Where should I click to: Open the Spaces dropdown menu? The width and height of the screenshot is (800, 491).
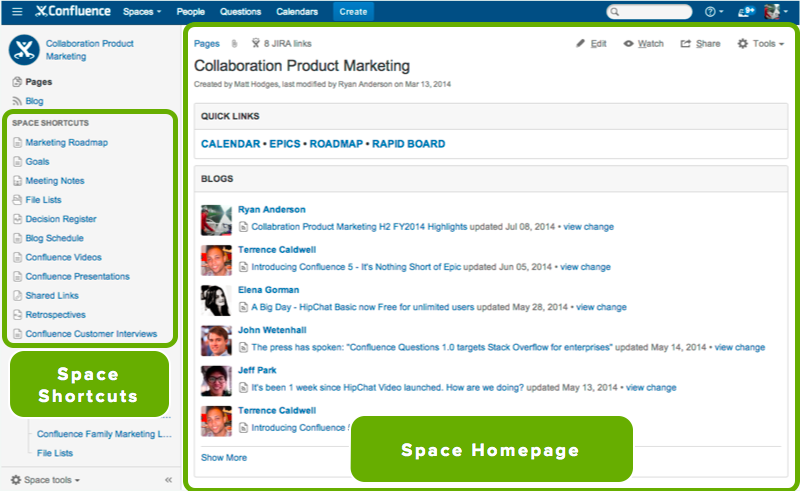pos(142,11)
